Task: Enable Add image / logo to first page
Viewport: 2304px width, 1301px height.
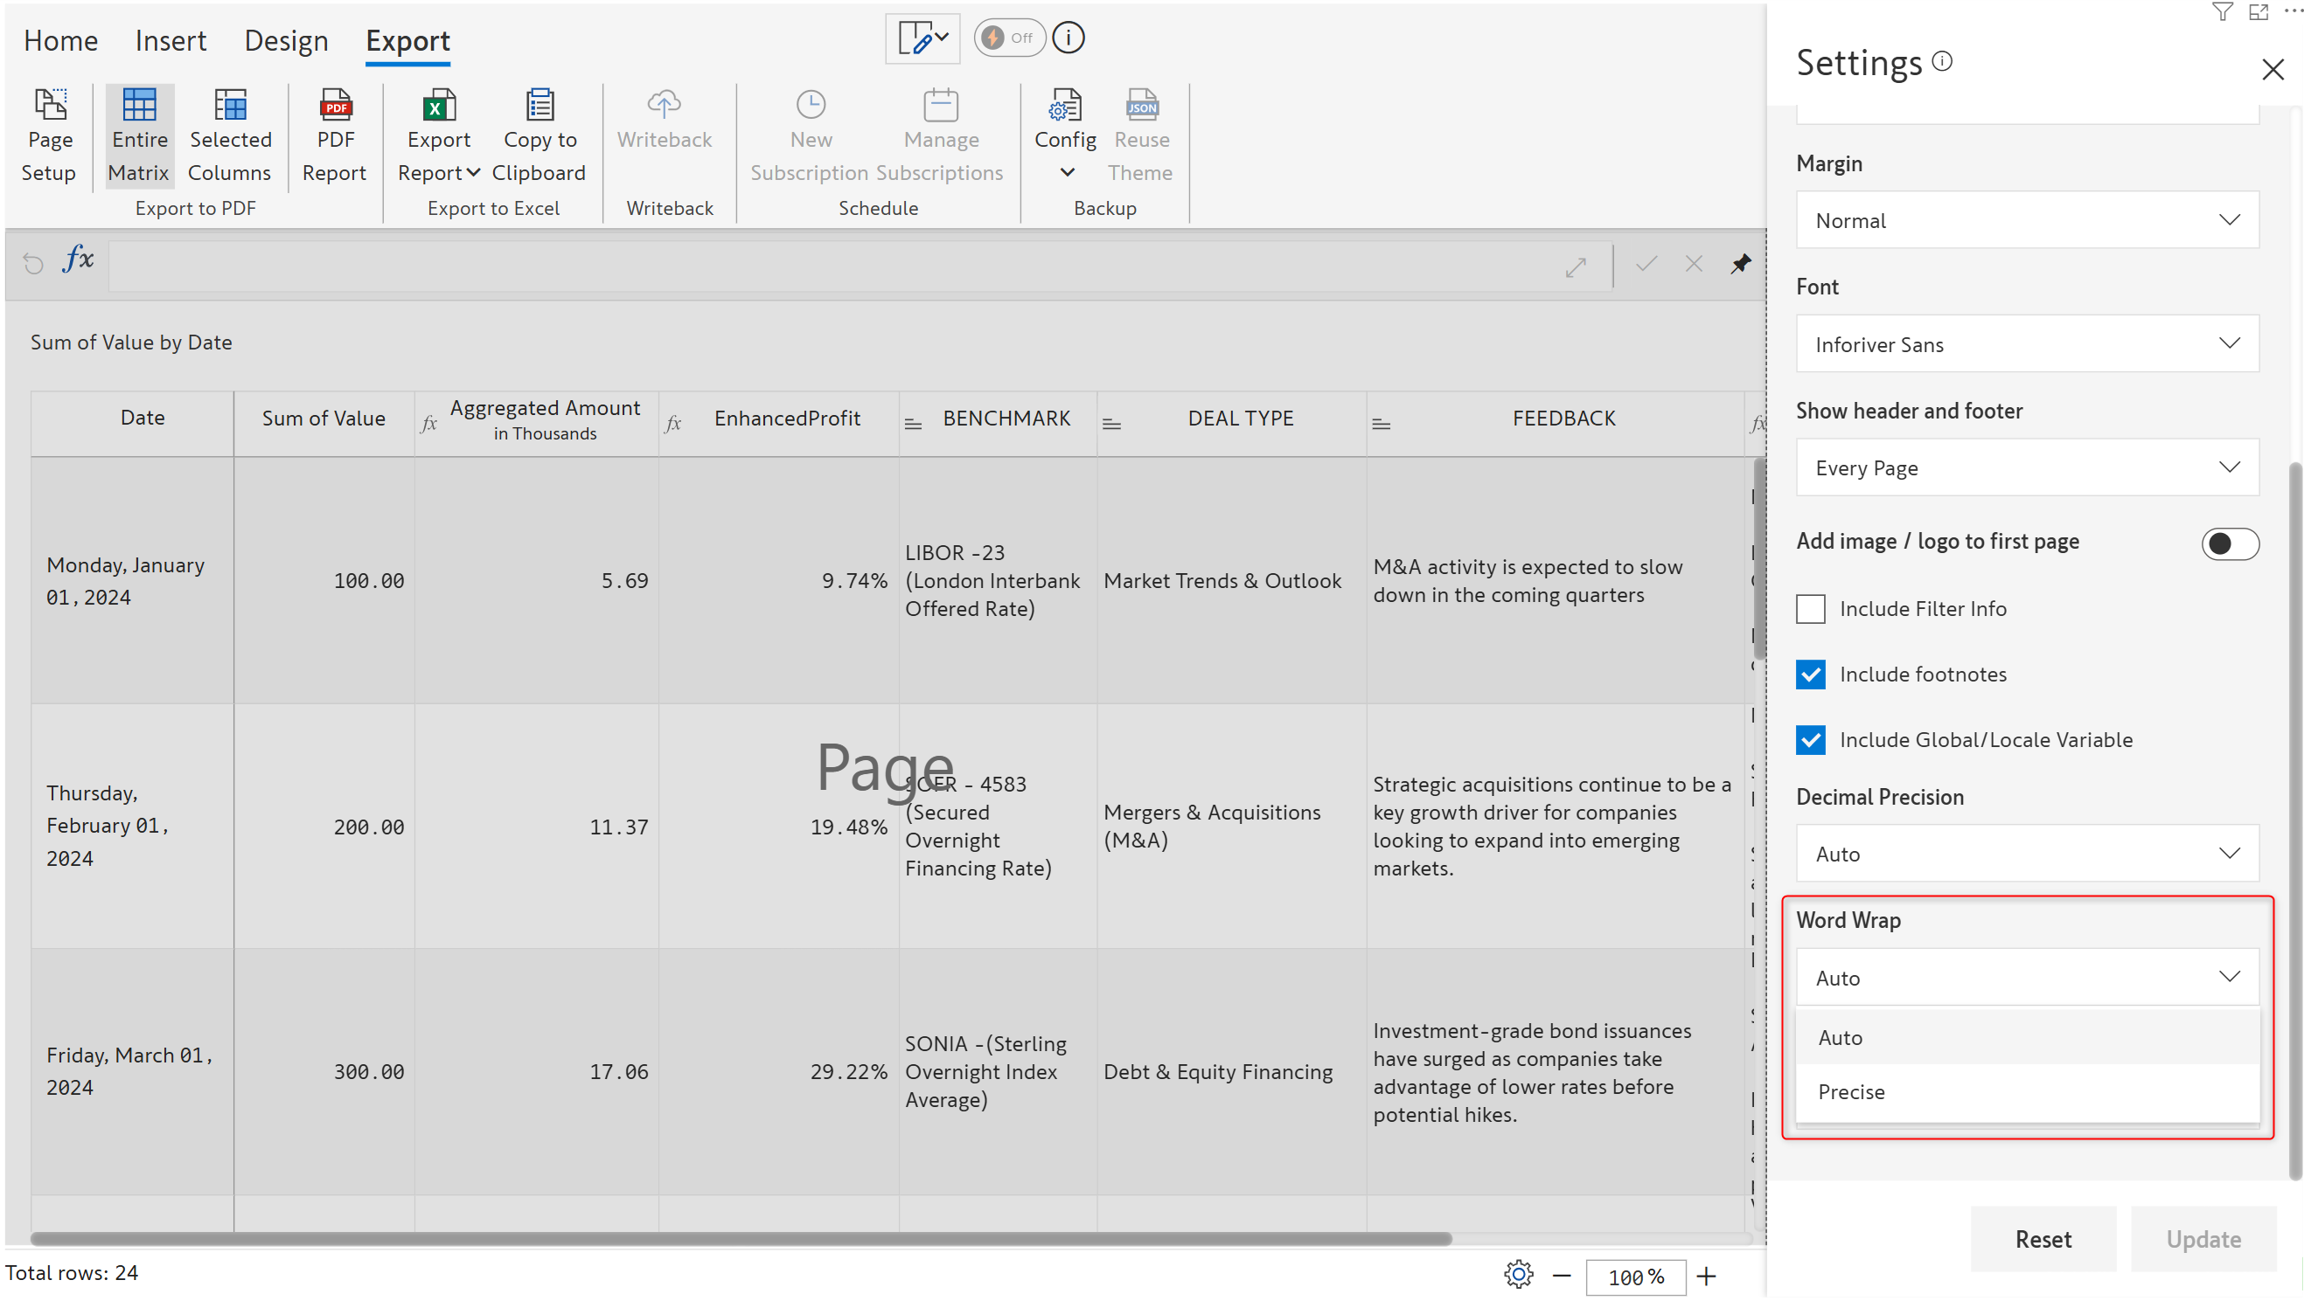Action: point(2229,544)
